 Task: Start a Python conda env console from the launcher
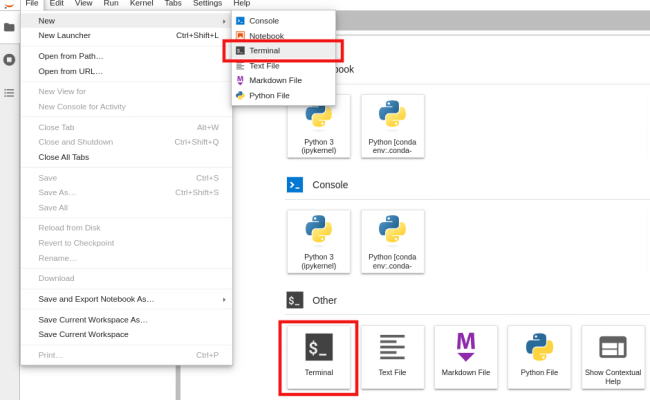tap(392, 242)
